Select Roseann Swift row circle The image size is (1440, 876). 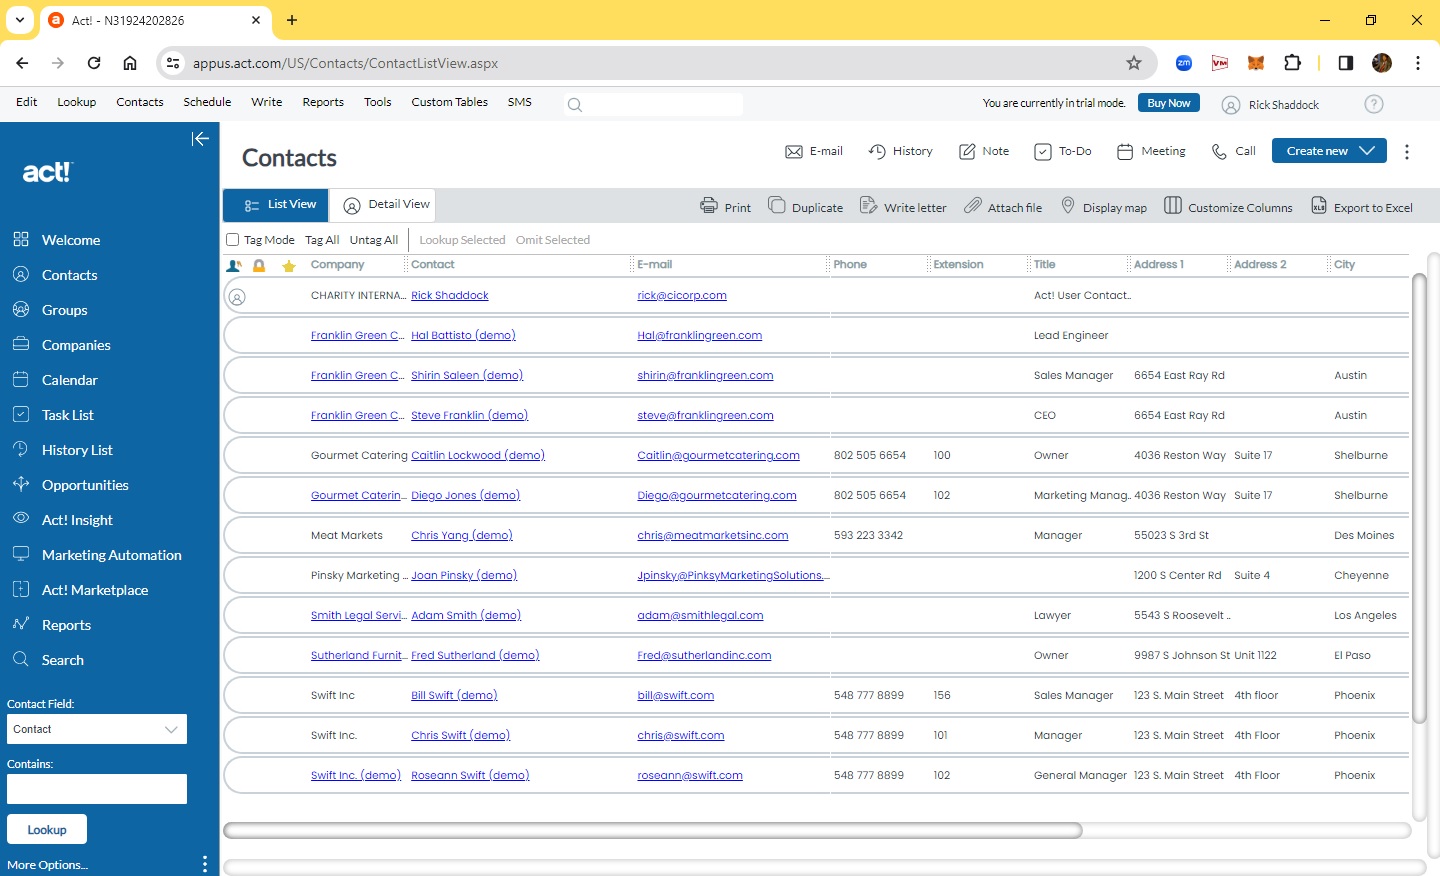(237, 776)
